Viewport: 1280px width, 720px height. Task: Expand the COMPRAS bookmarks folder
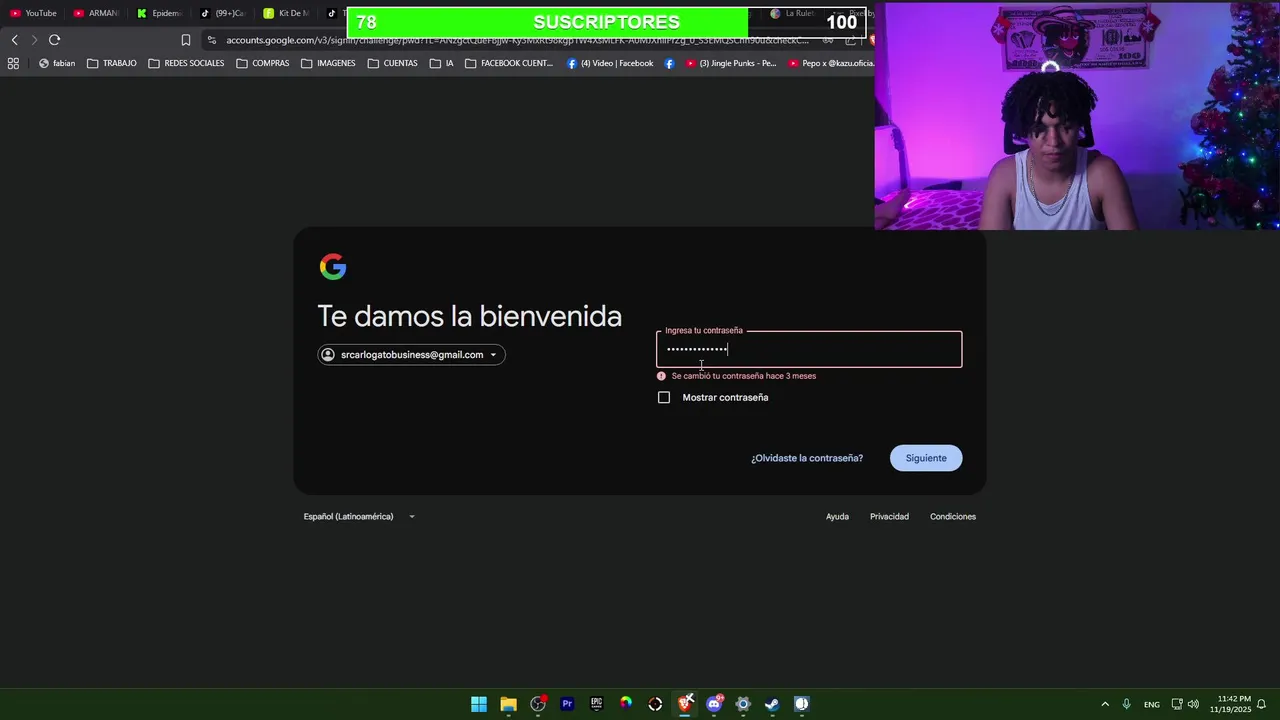[x=263, y=63]
